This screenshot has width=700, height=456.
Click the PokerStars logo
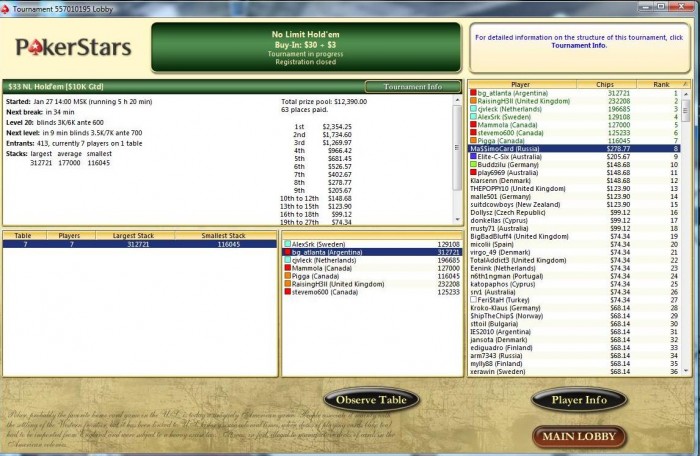[x=74, y=47]
